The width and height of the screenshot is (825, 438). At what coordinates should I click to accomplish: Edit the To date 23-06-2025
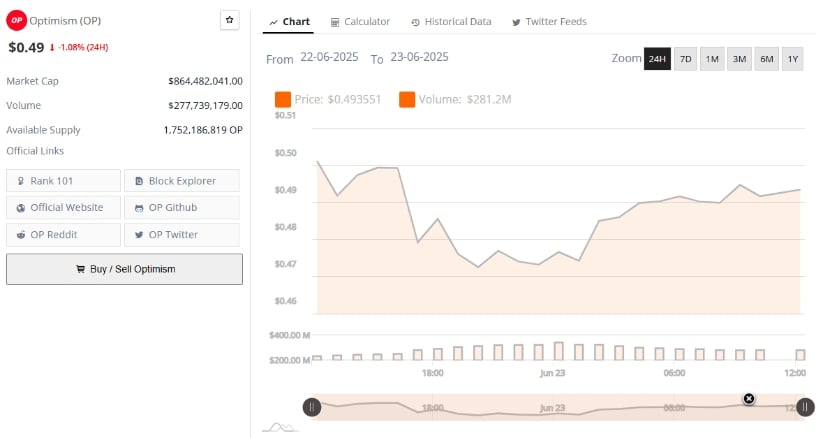[x=419, y=57]
